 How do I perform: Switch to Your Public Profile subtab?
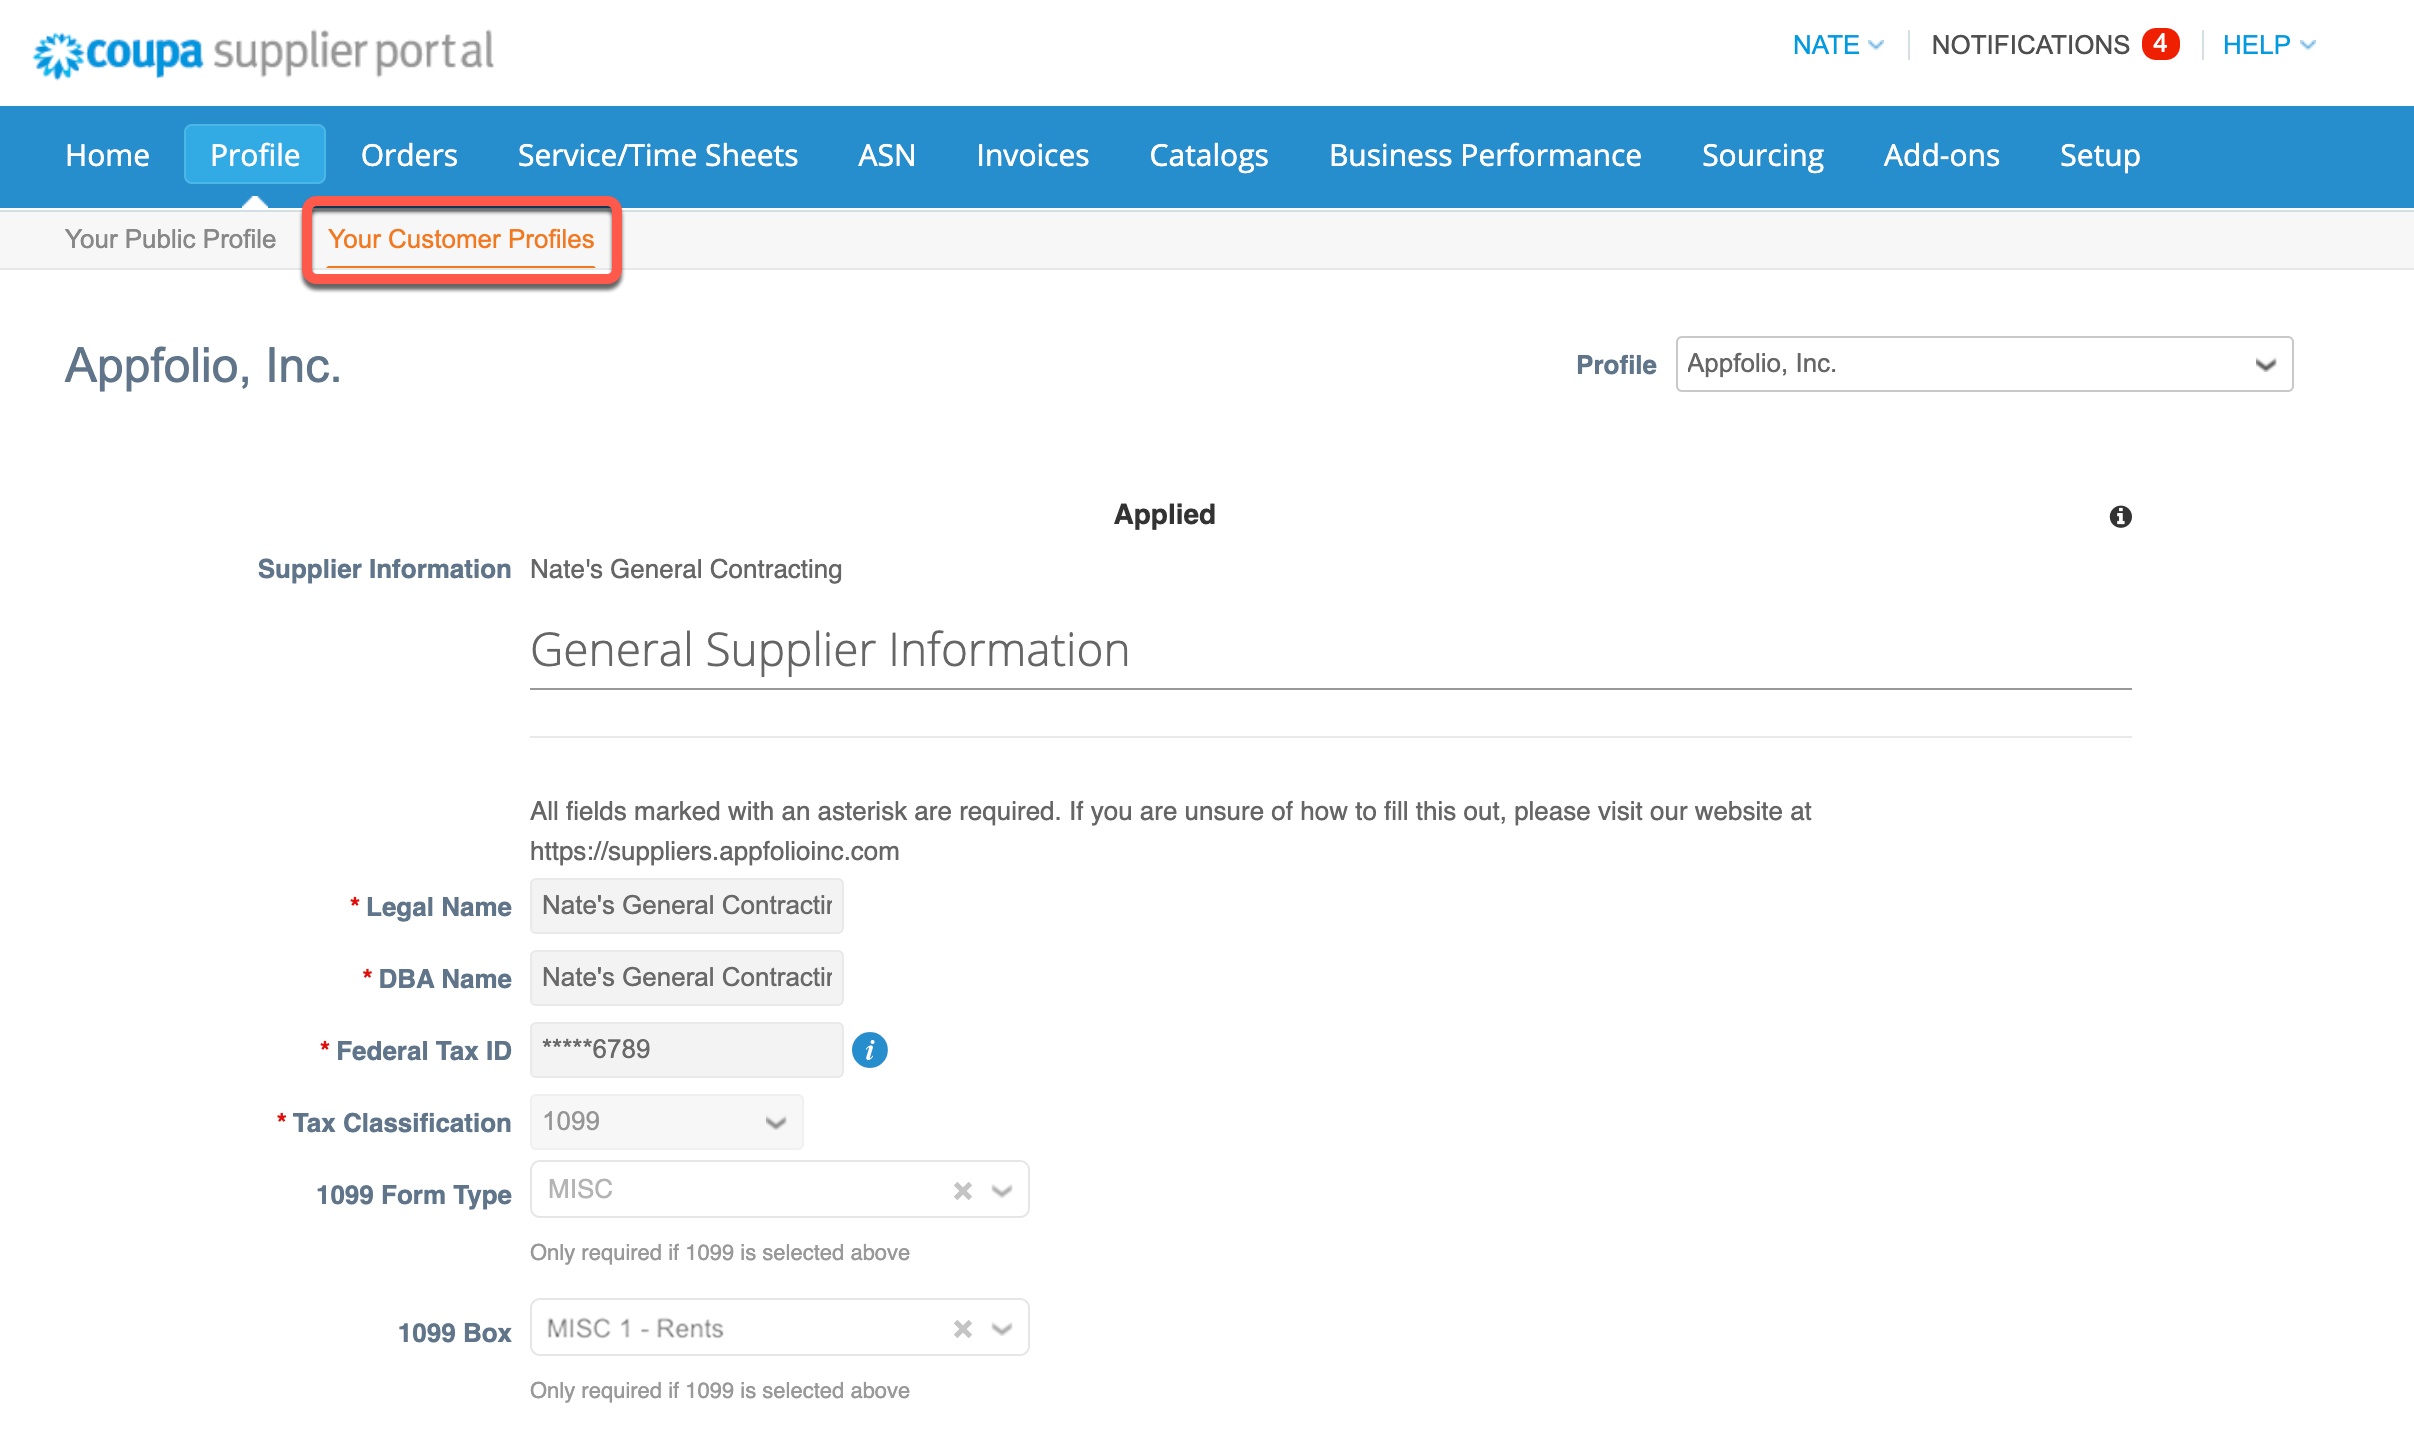pyautogui.click(x=170, y=239)
